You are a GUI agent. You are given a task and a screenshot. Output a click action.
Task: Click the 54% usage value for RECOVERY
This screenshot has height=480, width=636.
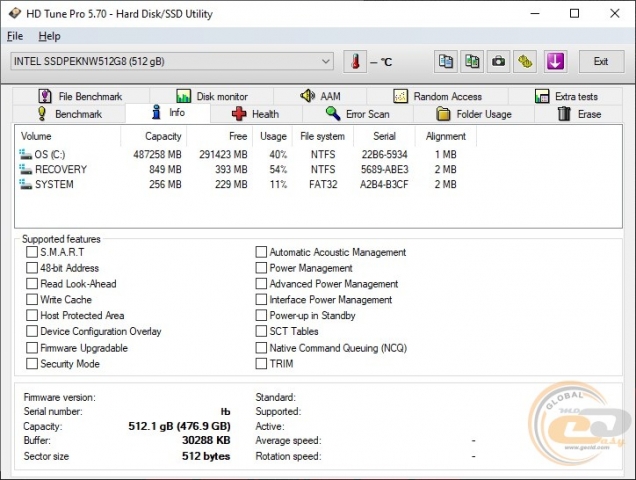point(278,169)
